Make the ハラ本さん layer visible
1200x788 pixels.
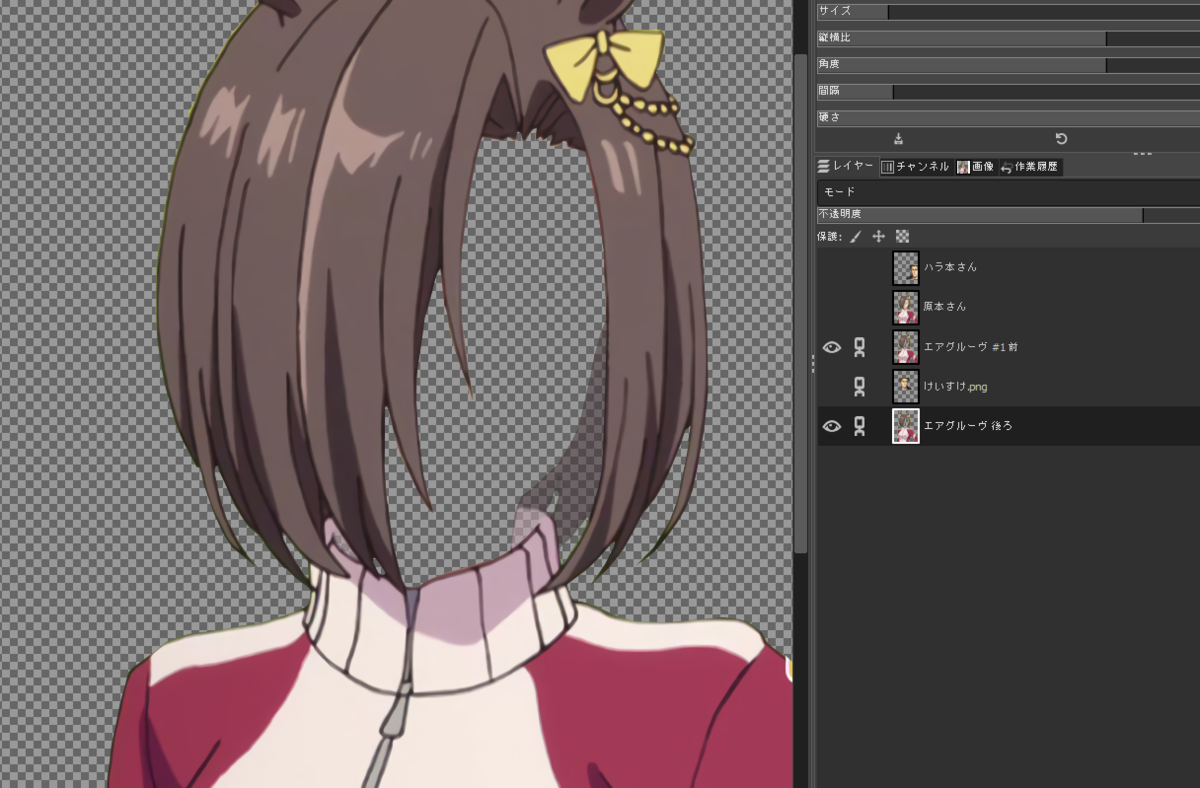pos(831,267)
